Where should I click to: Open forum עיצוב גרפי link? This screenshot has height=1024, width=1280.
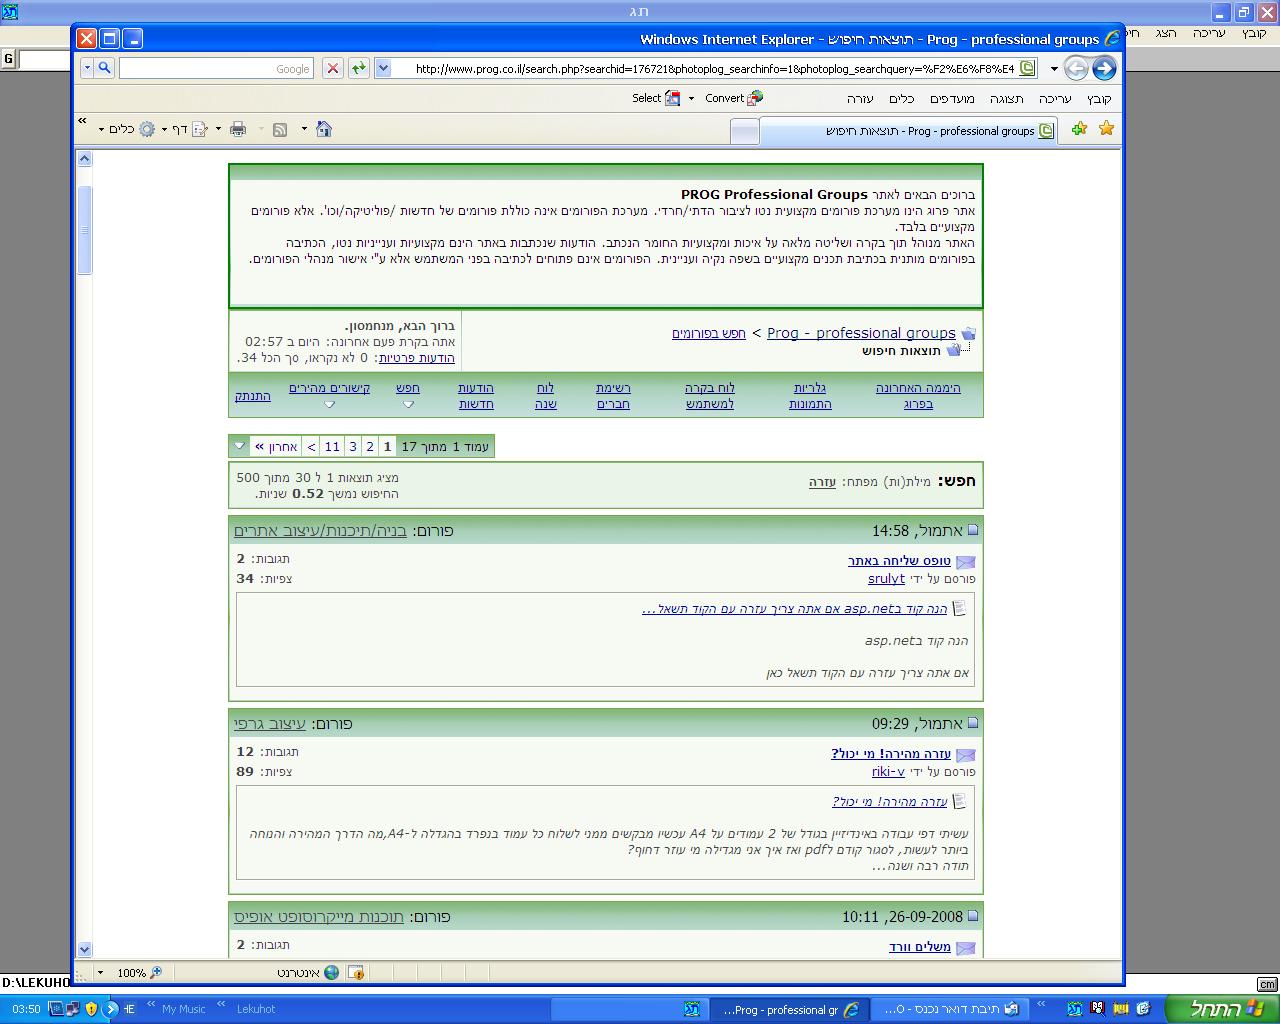coord(270,723)
